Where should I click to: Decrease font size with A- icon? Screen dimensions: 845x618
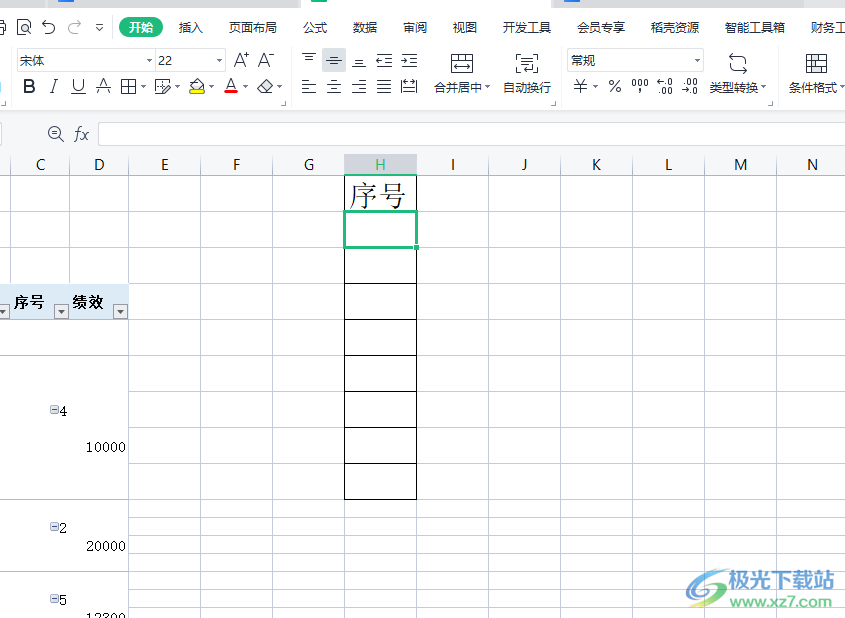click(x=266, y=60)
